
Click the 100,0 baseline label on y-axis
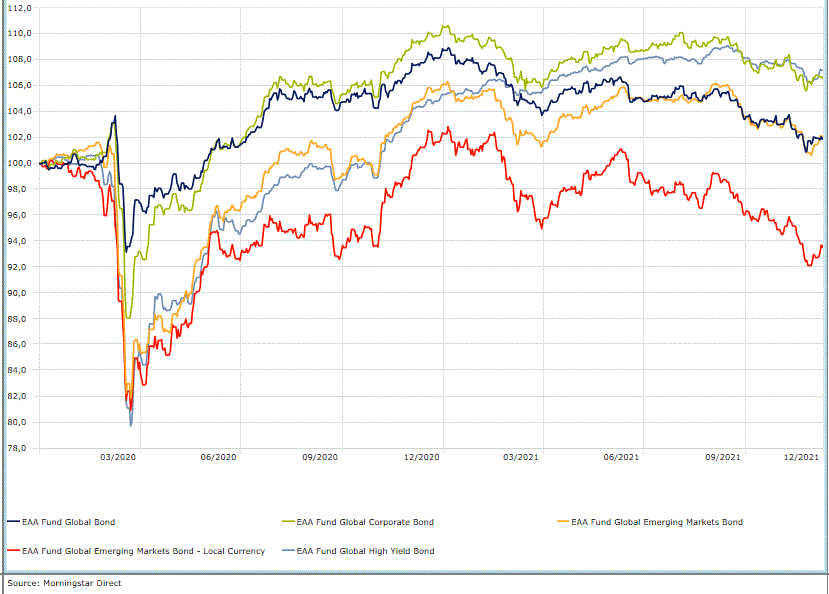pos(19,163)
